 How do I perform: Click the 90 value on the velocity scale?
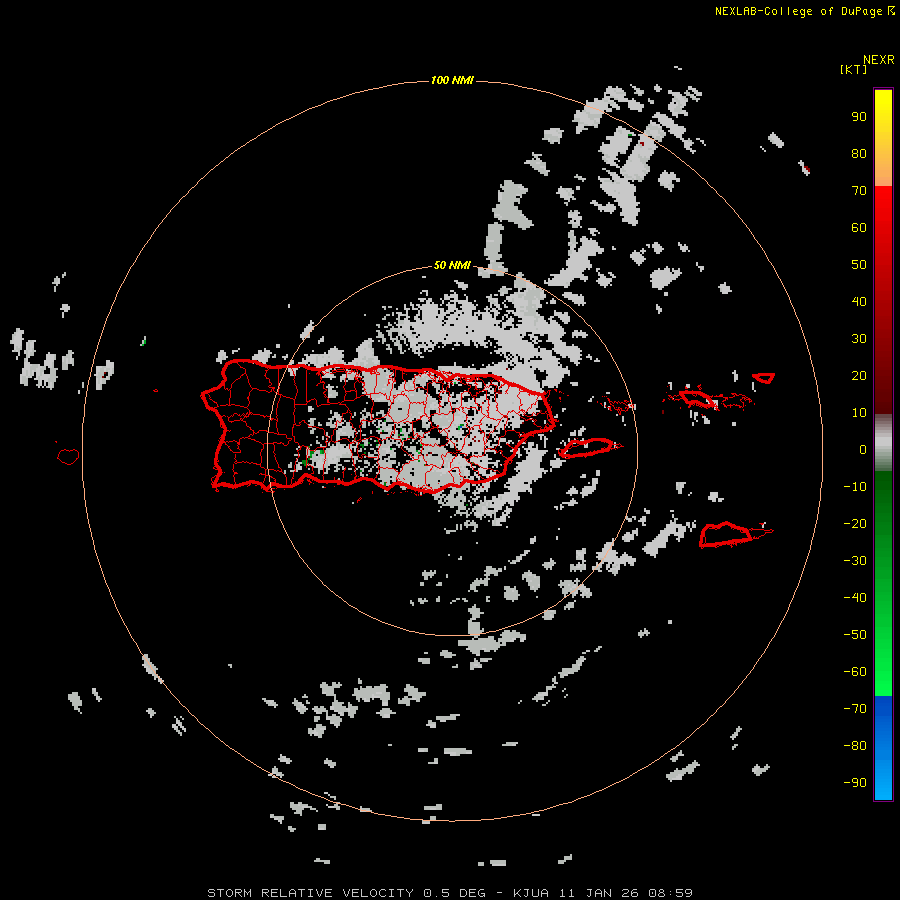click(x=859, y=117)
